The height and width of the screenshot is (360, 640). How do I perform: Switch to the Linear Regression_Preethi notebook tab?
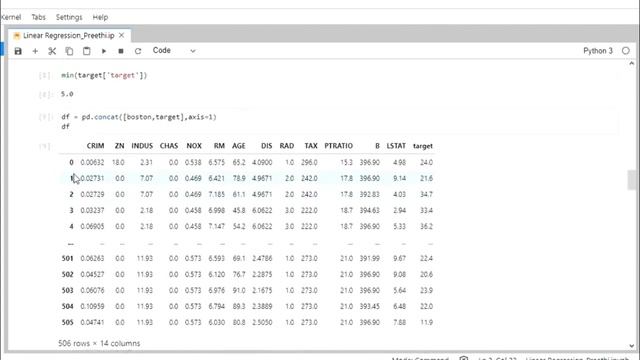point(69,36)
